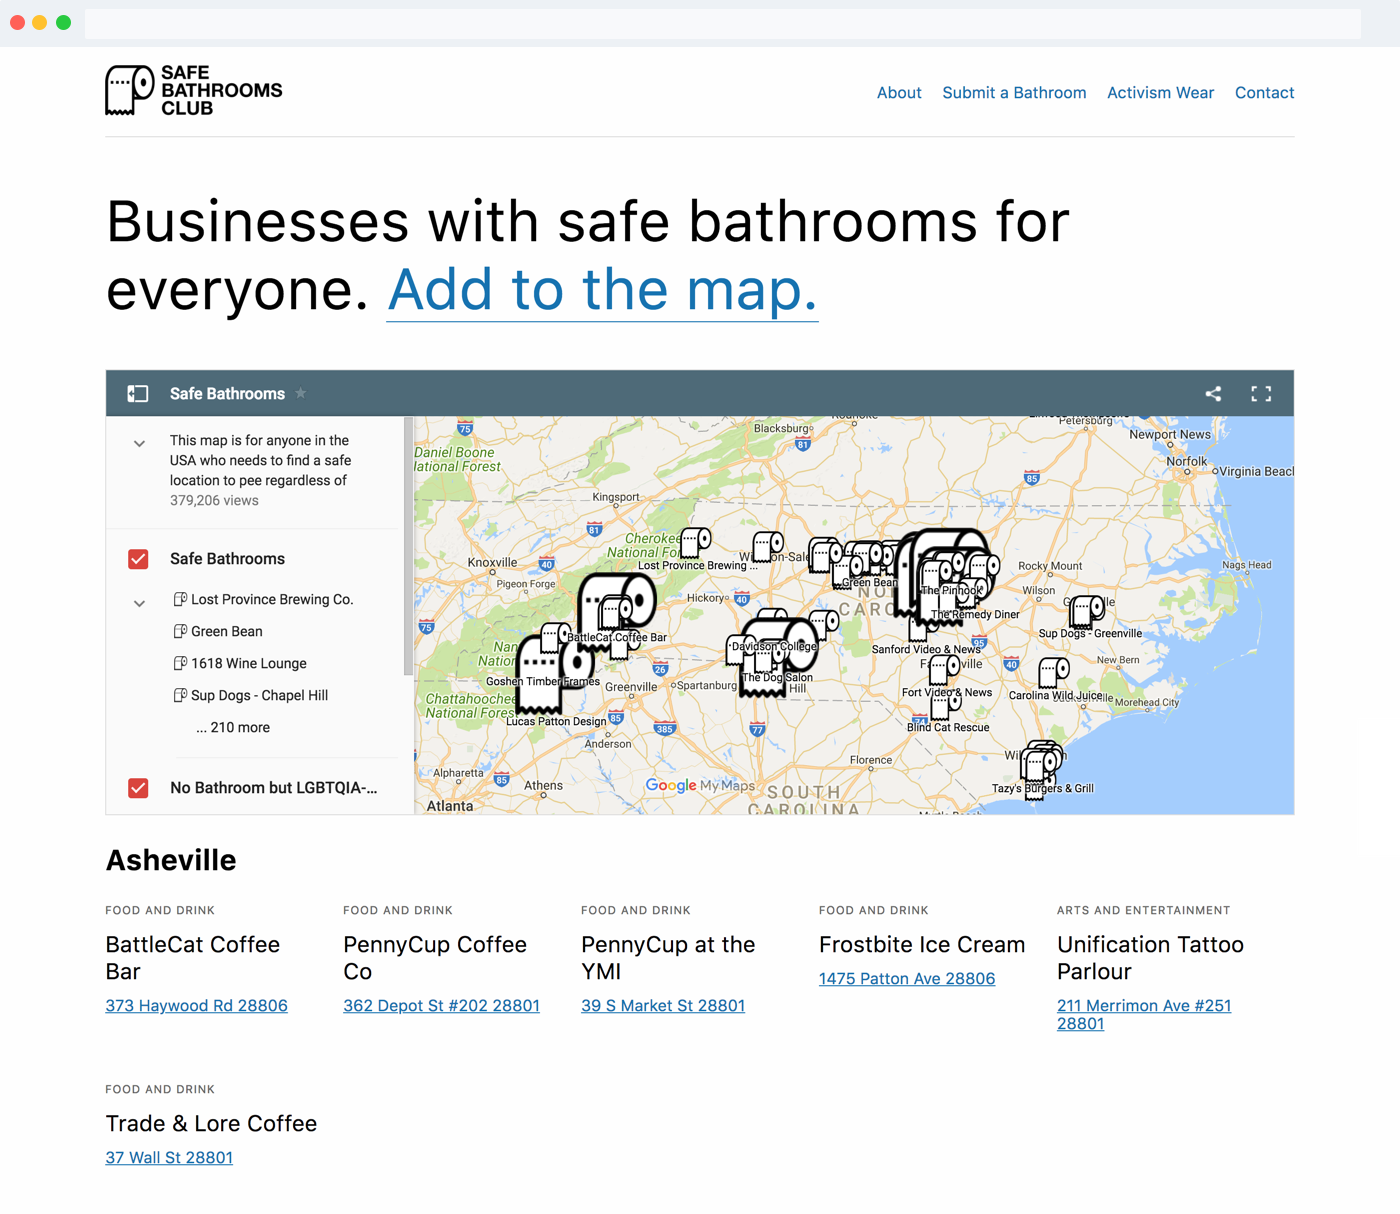Click the map sidebar scrollbar
The image size is (1400, 1214).
click(x=408, y=546)
